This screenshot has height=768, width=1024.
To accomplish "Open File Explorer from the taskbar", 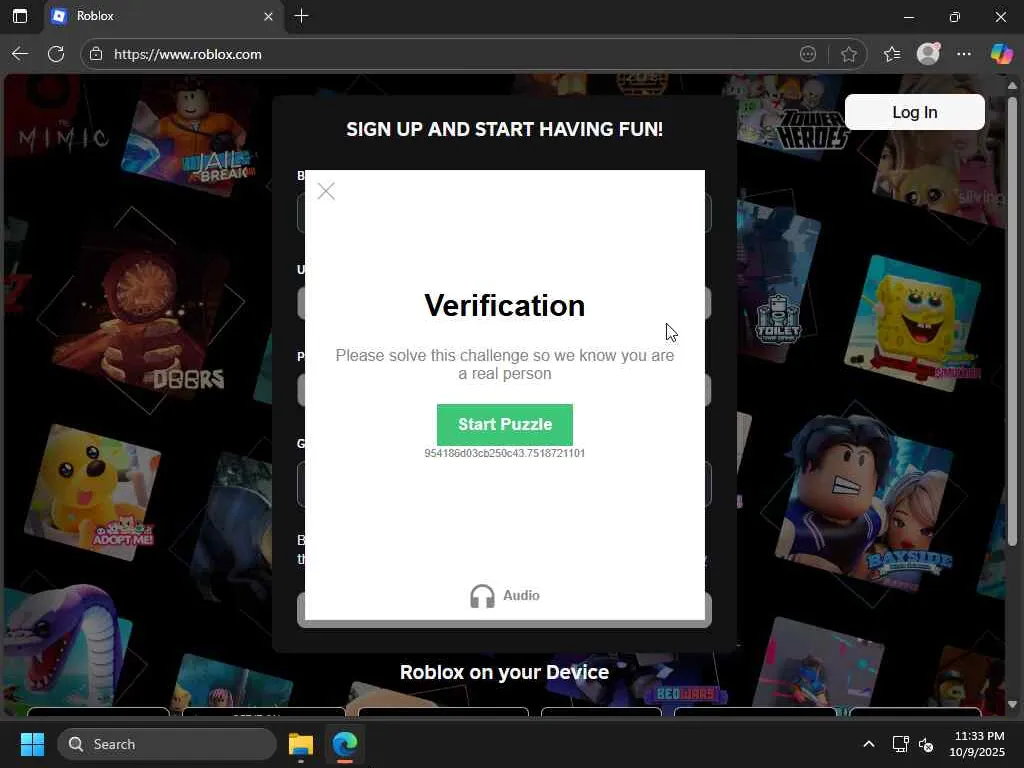I will point(301,744).
